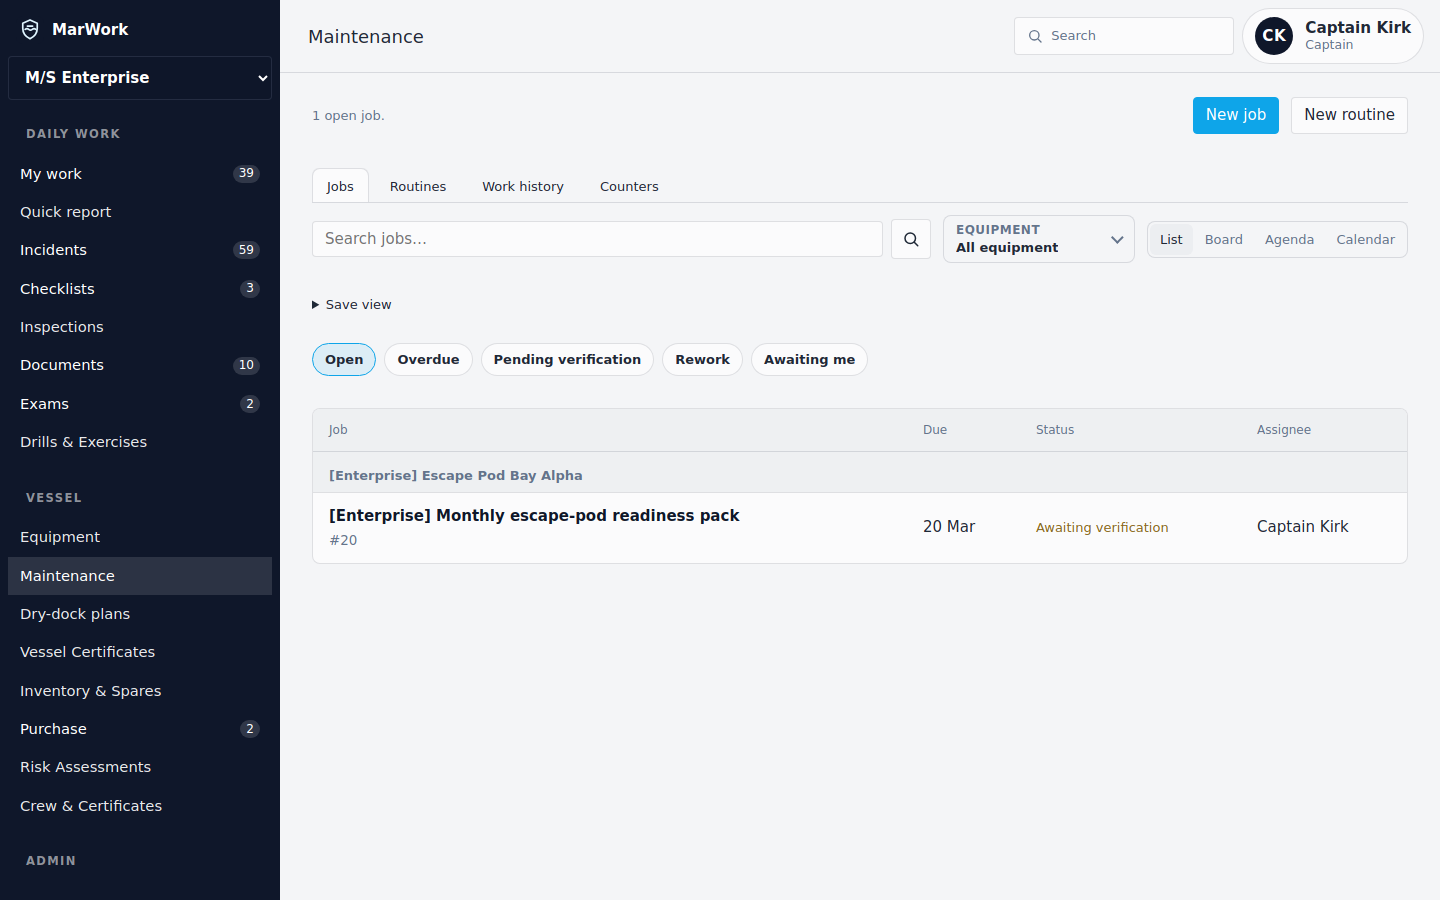This screenshot has width=1440, height=900.
Task: Open the Work history tab
Action: (523, 186)
